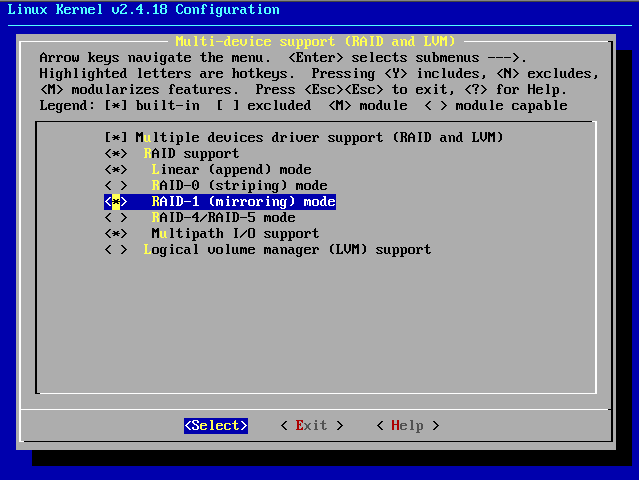Viewport: 639px width, 480px height.
Task: Toggle the RAID-0 (striping) mode marker
Action: (116, 186)
